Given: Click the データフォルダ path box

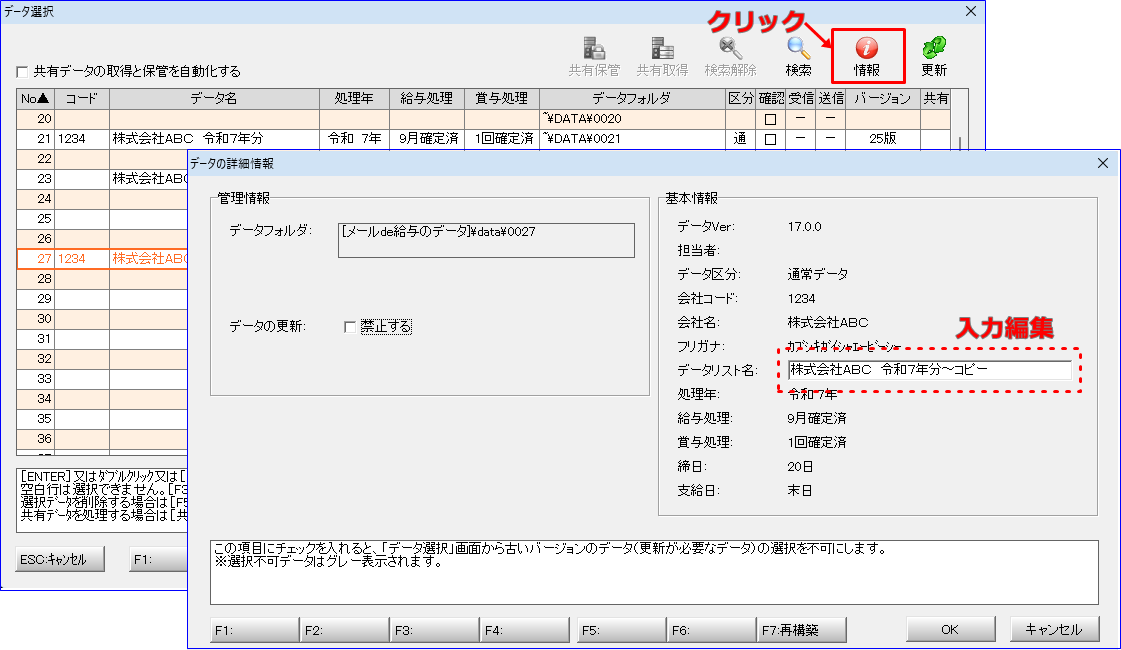Looking at the screenshot, I should pos(486,240).
